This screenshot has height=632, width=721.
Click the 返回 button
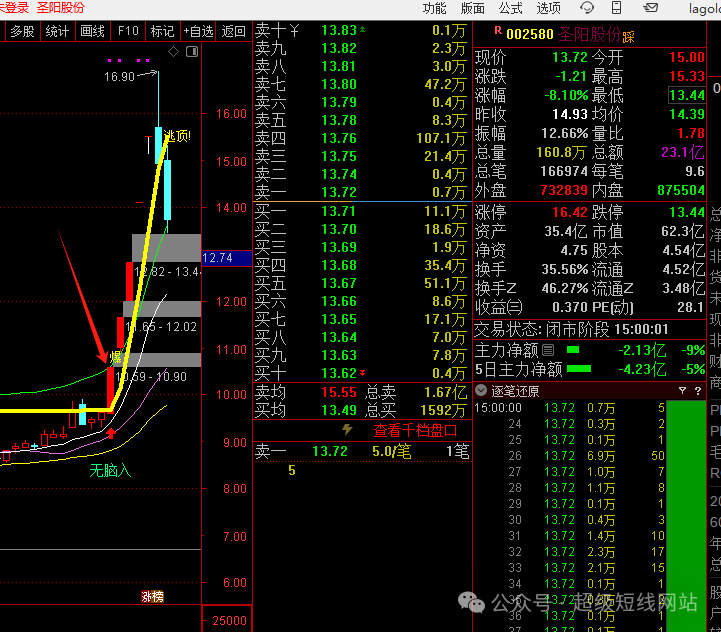pyautogui.click(x=234, y=31)
